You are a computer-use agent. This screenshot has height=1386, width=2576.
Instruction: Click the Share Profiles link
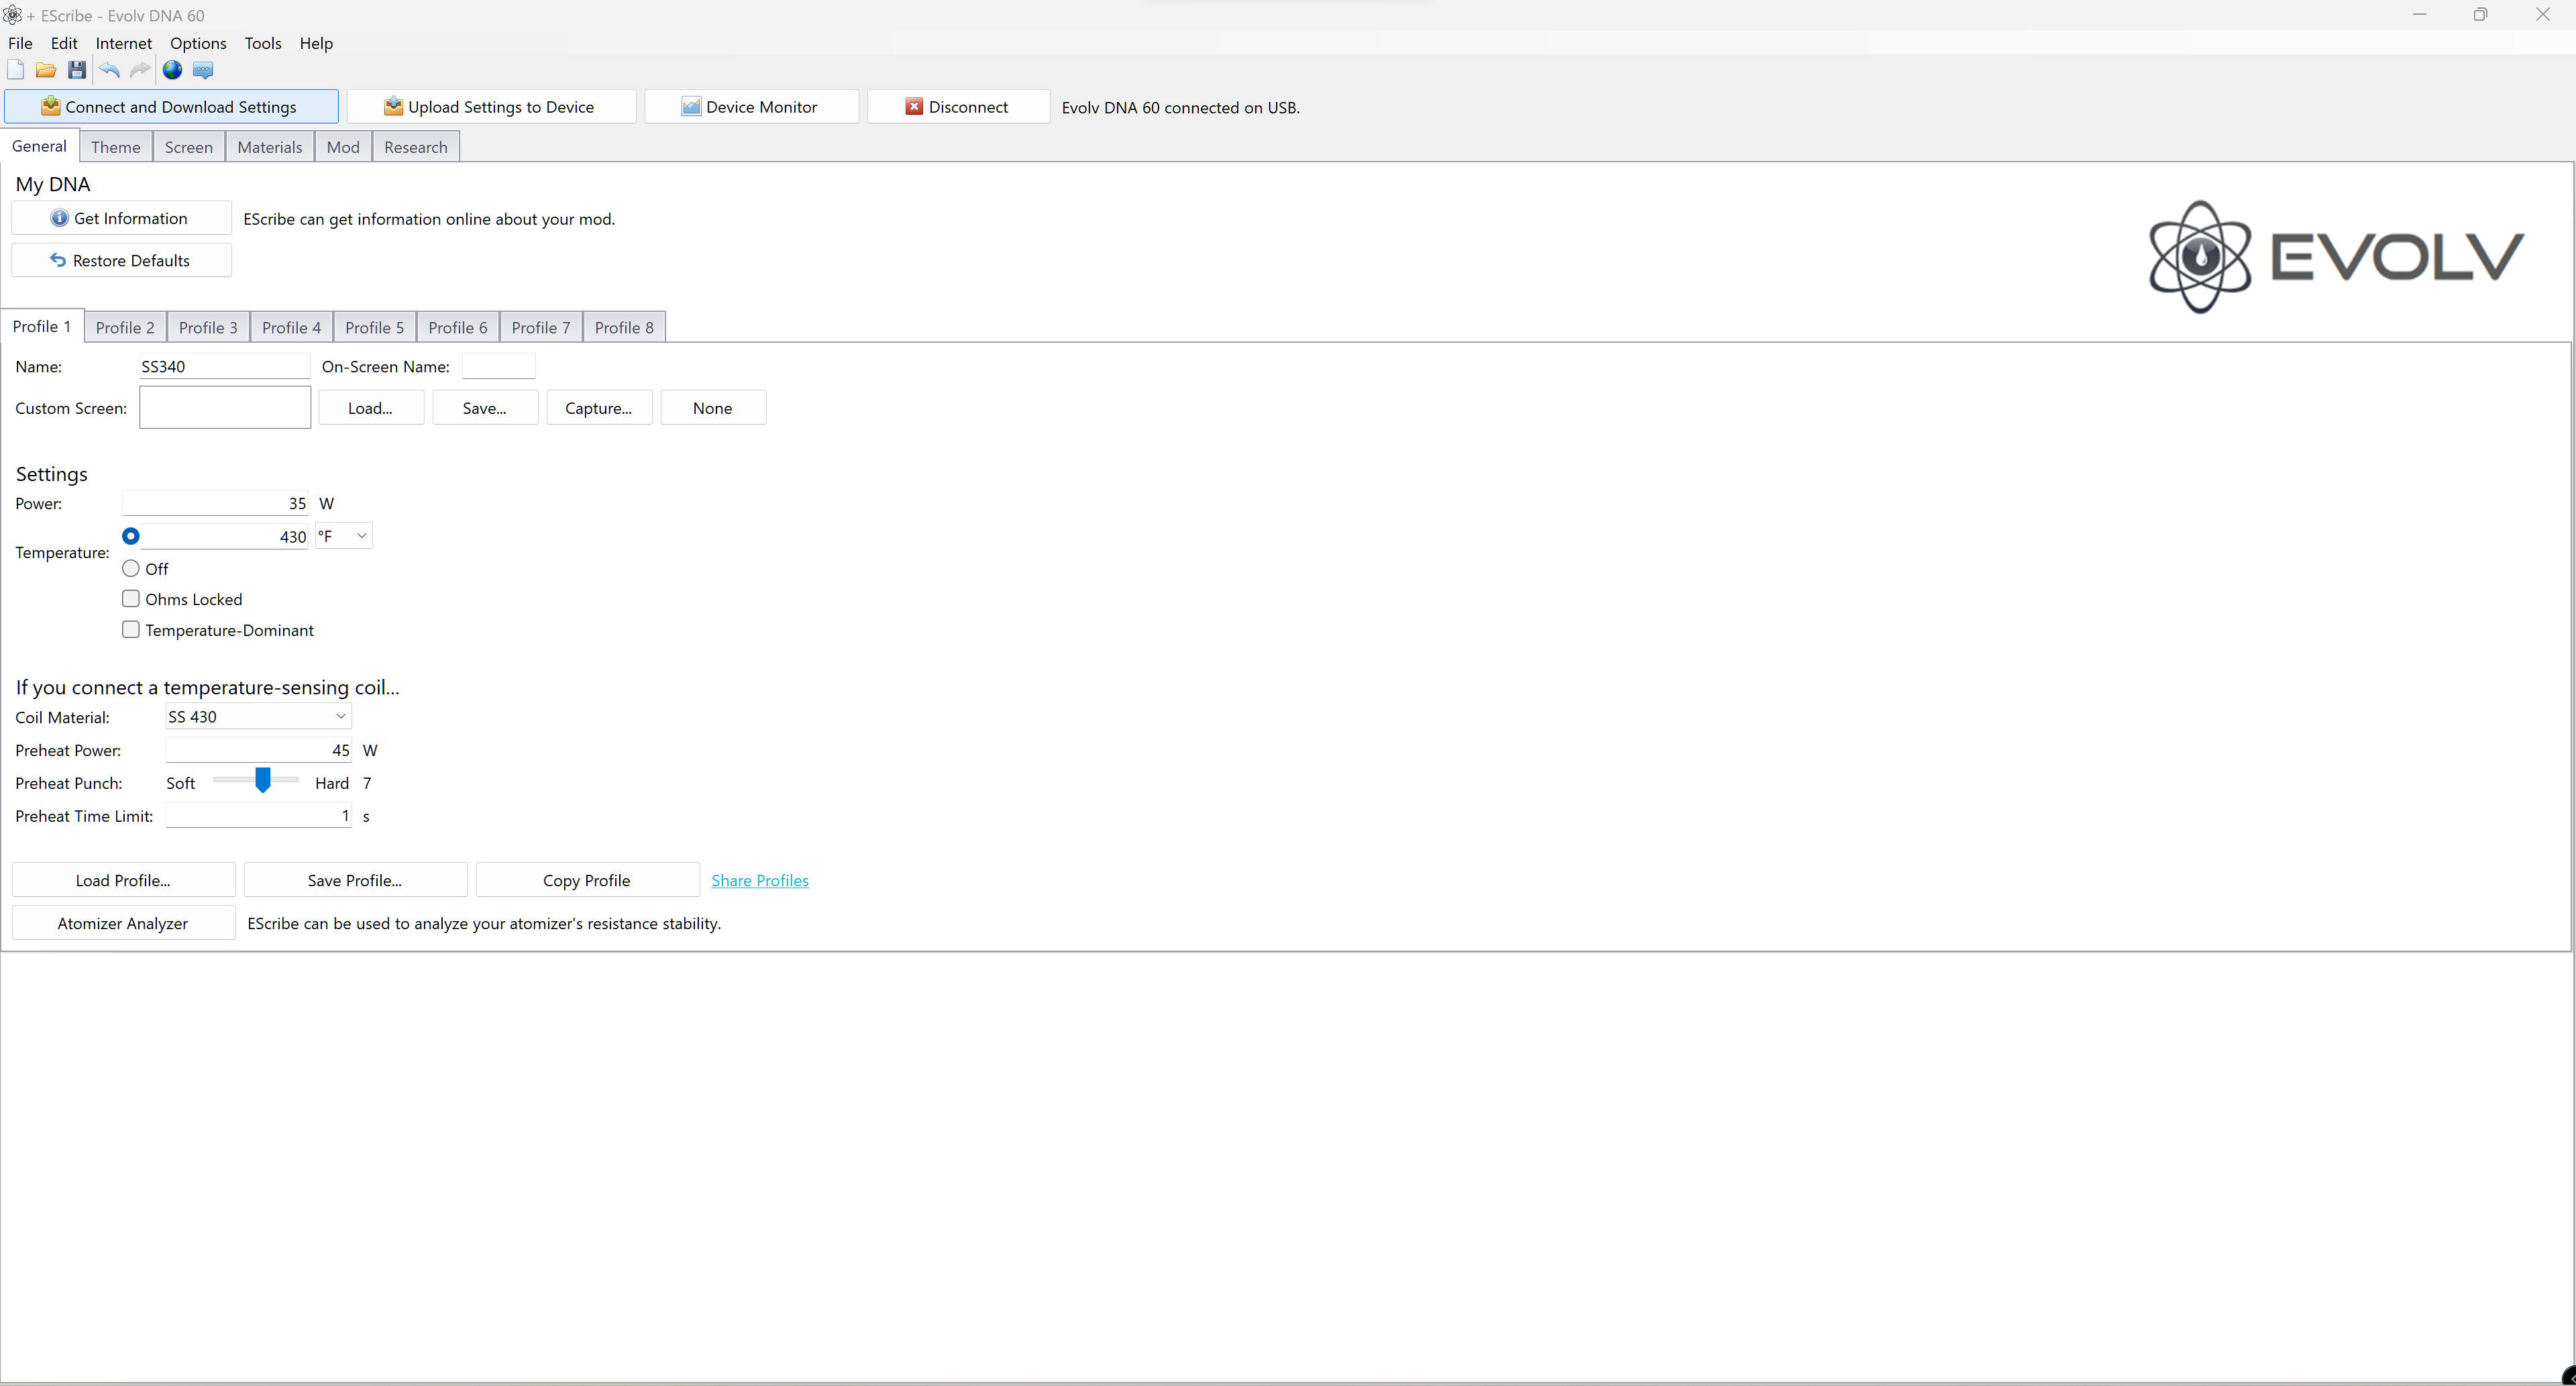pyautogui.click(x=759, y=881)
